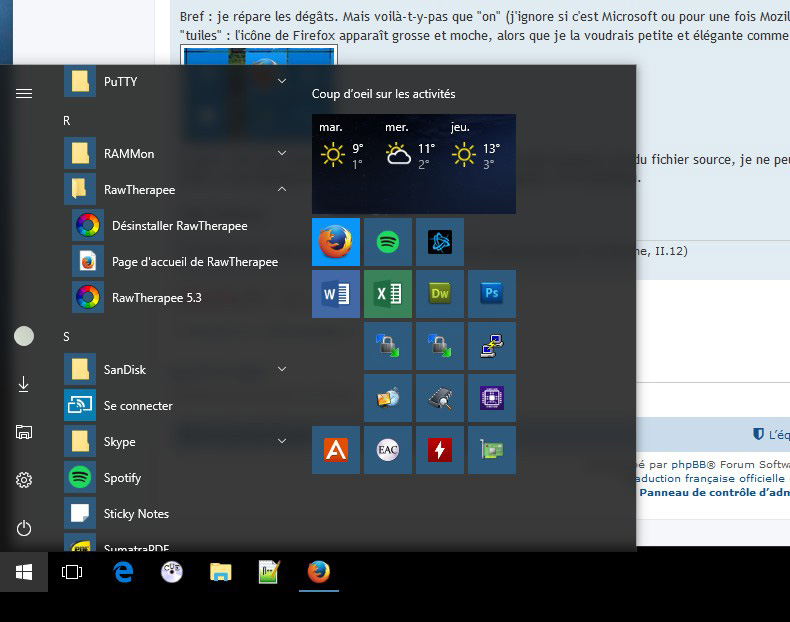This screenshot has height=622, width=790.
Task: Select Désinstaller RawTherapee entry
Action: pyautogui.click(x=179, y=225)
